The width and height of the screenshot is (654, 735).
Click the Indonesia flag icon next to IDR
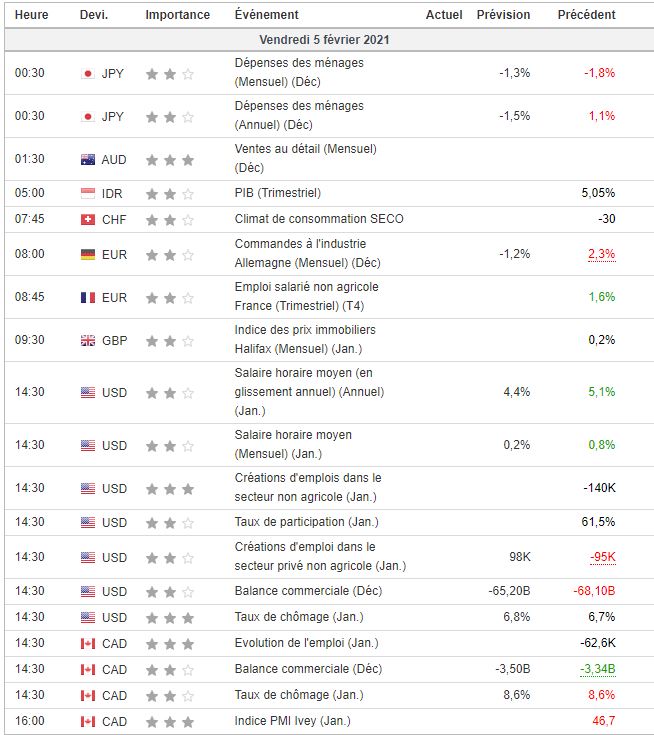click(87, 192)
